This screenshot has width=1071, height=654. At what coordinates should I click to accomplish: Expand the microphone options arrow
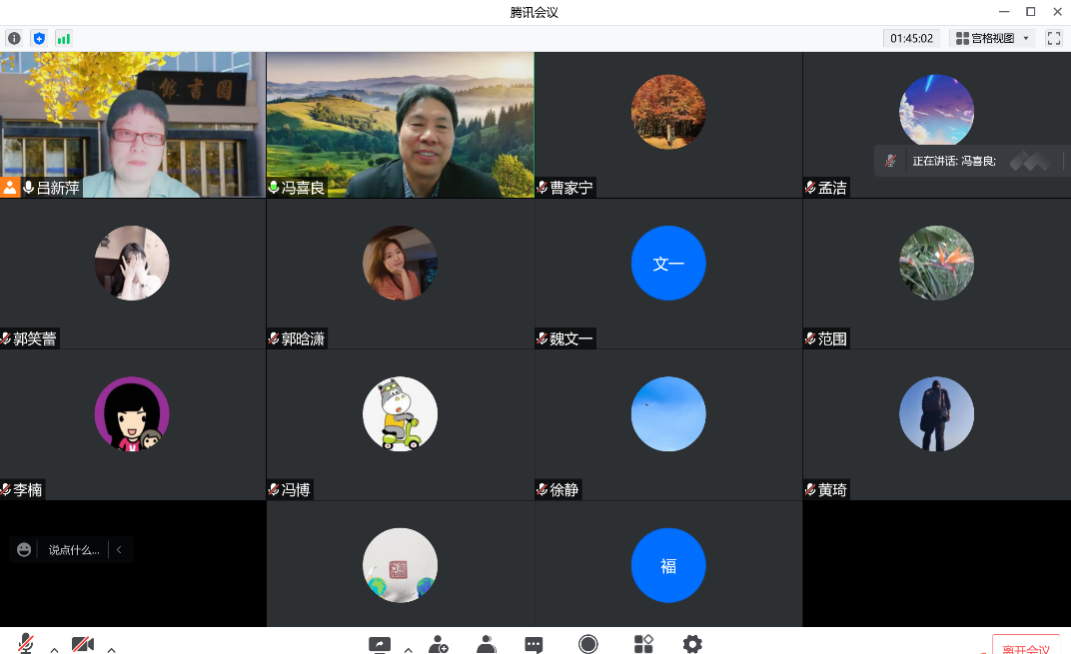[x=54, y=649]
